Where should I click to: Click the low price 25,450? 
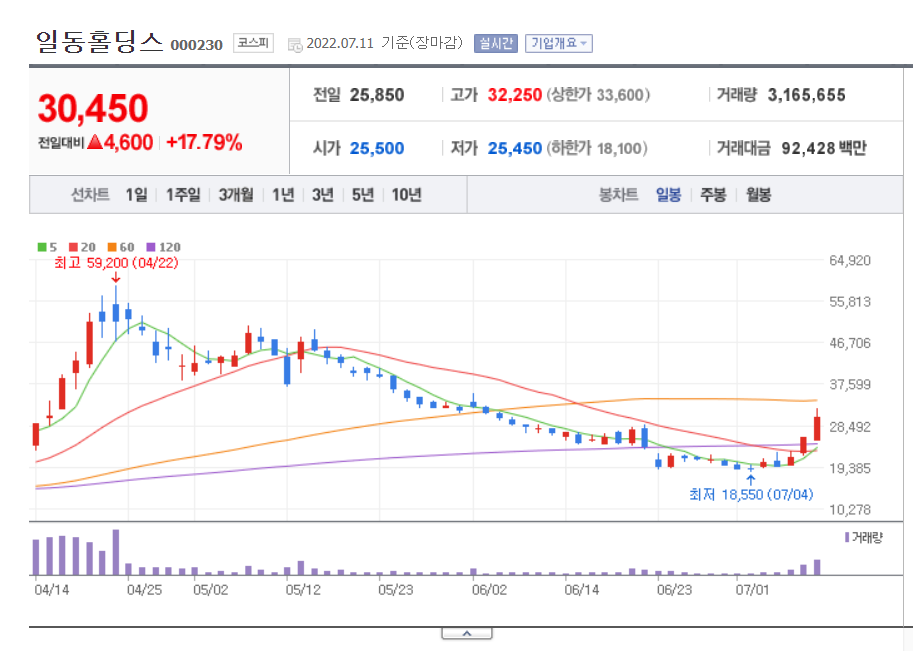pyautogui.click(x=515, y=148)
